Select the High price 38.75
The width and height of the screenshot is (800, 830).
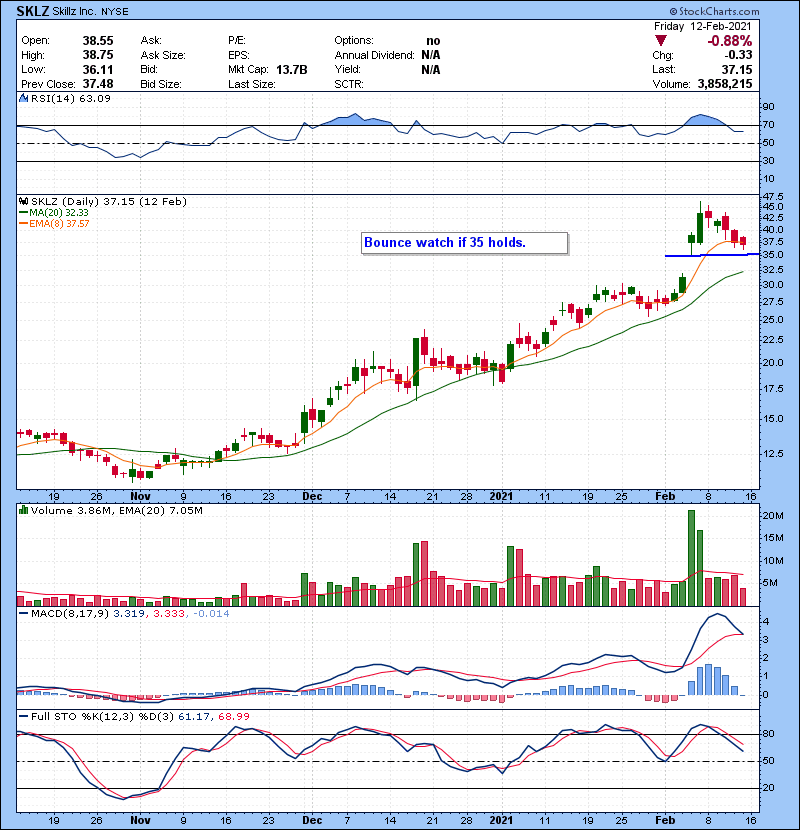[98, 55]
